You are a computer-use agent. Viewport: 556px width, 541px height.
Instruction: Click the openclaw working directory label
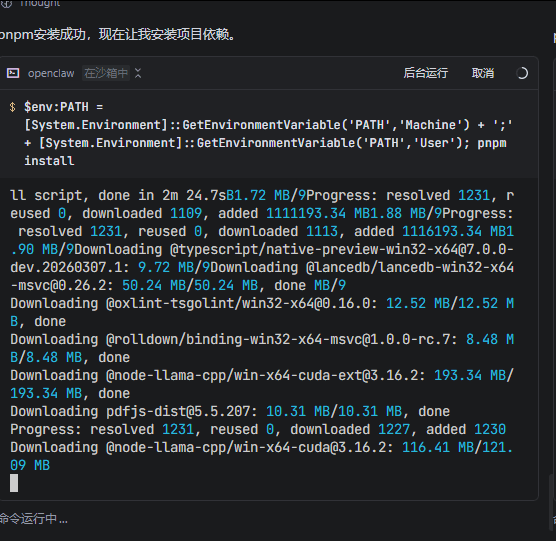coord(51,73)
